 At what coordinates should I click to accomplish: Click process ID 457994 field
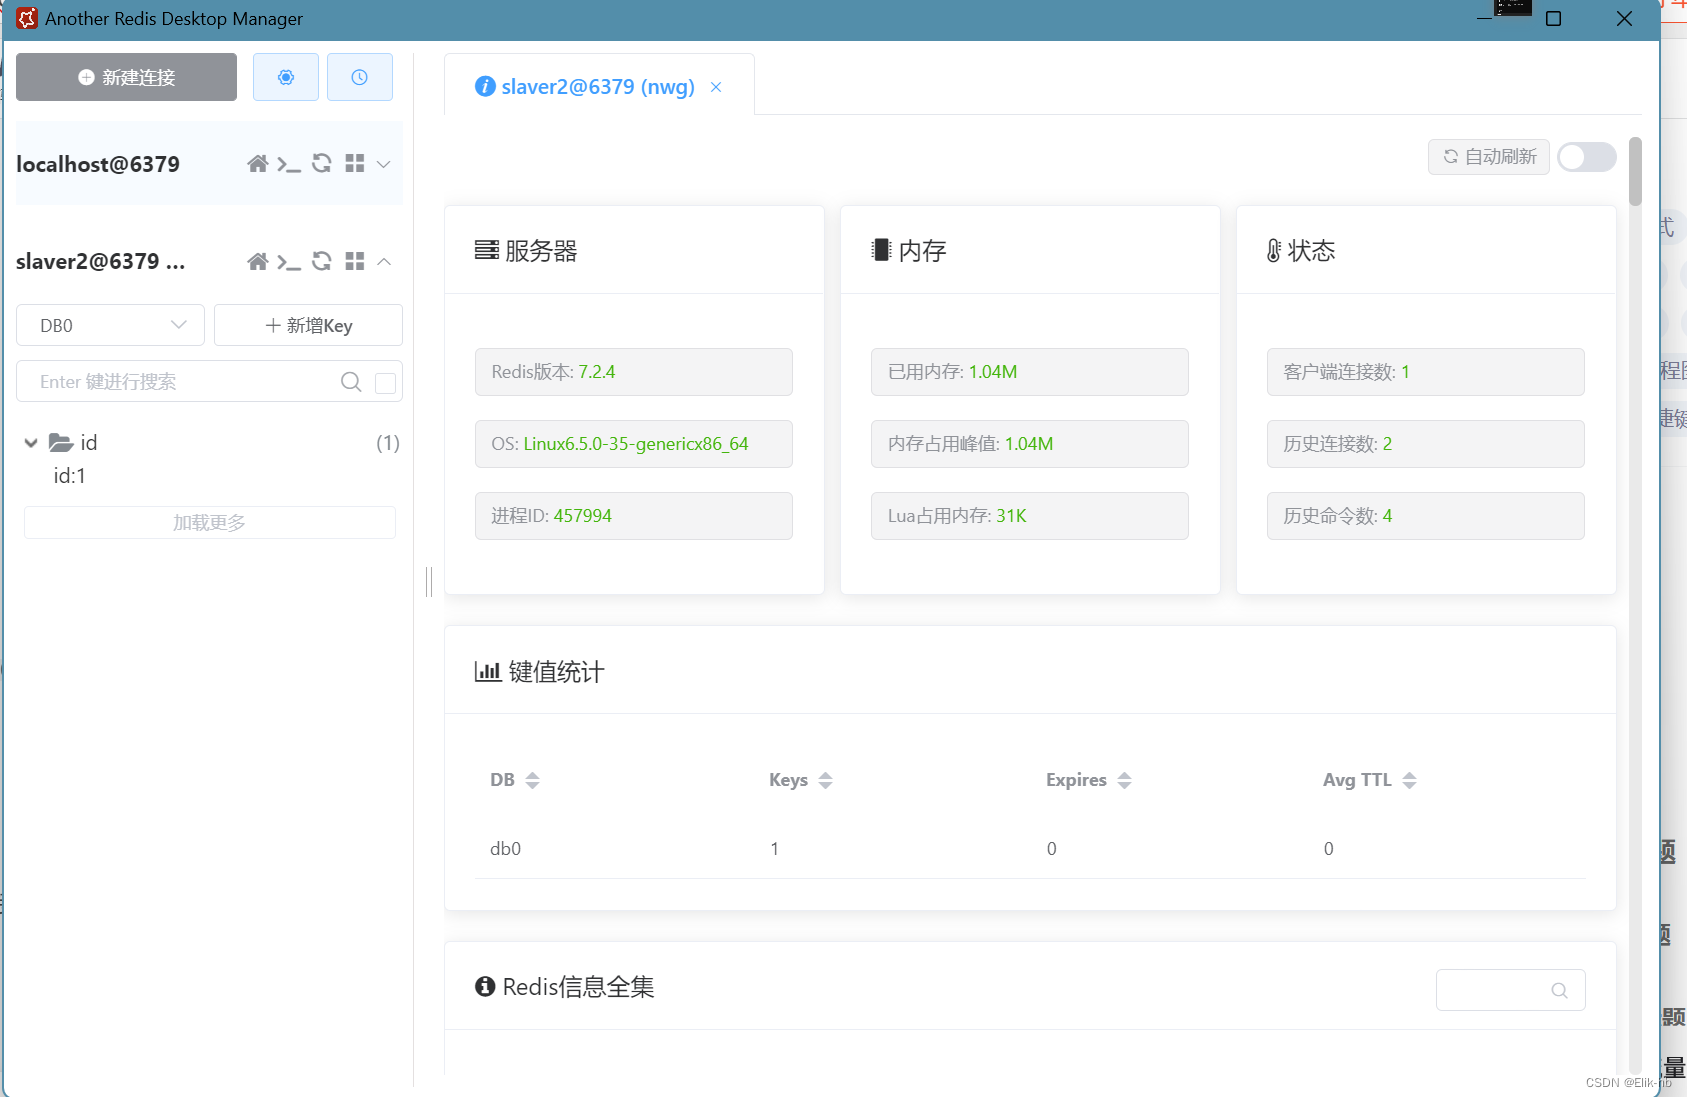click(x=634, y=516)
